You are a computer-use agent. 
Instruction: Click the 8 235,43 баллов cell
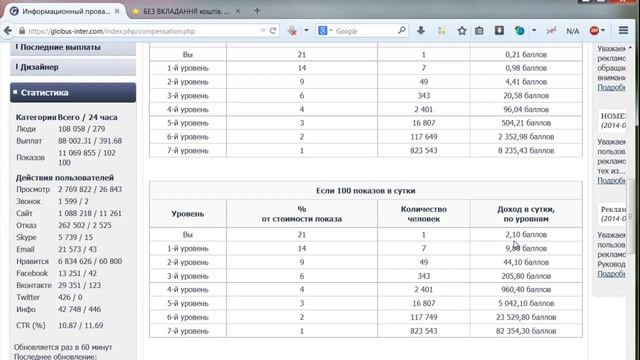point(526,151)
